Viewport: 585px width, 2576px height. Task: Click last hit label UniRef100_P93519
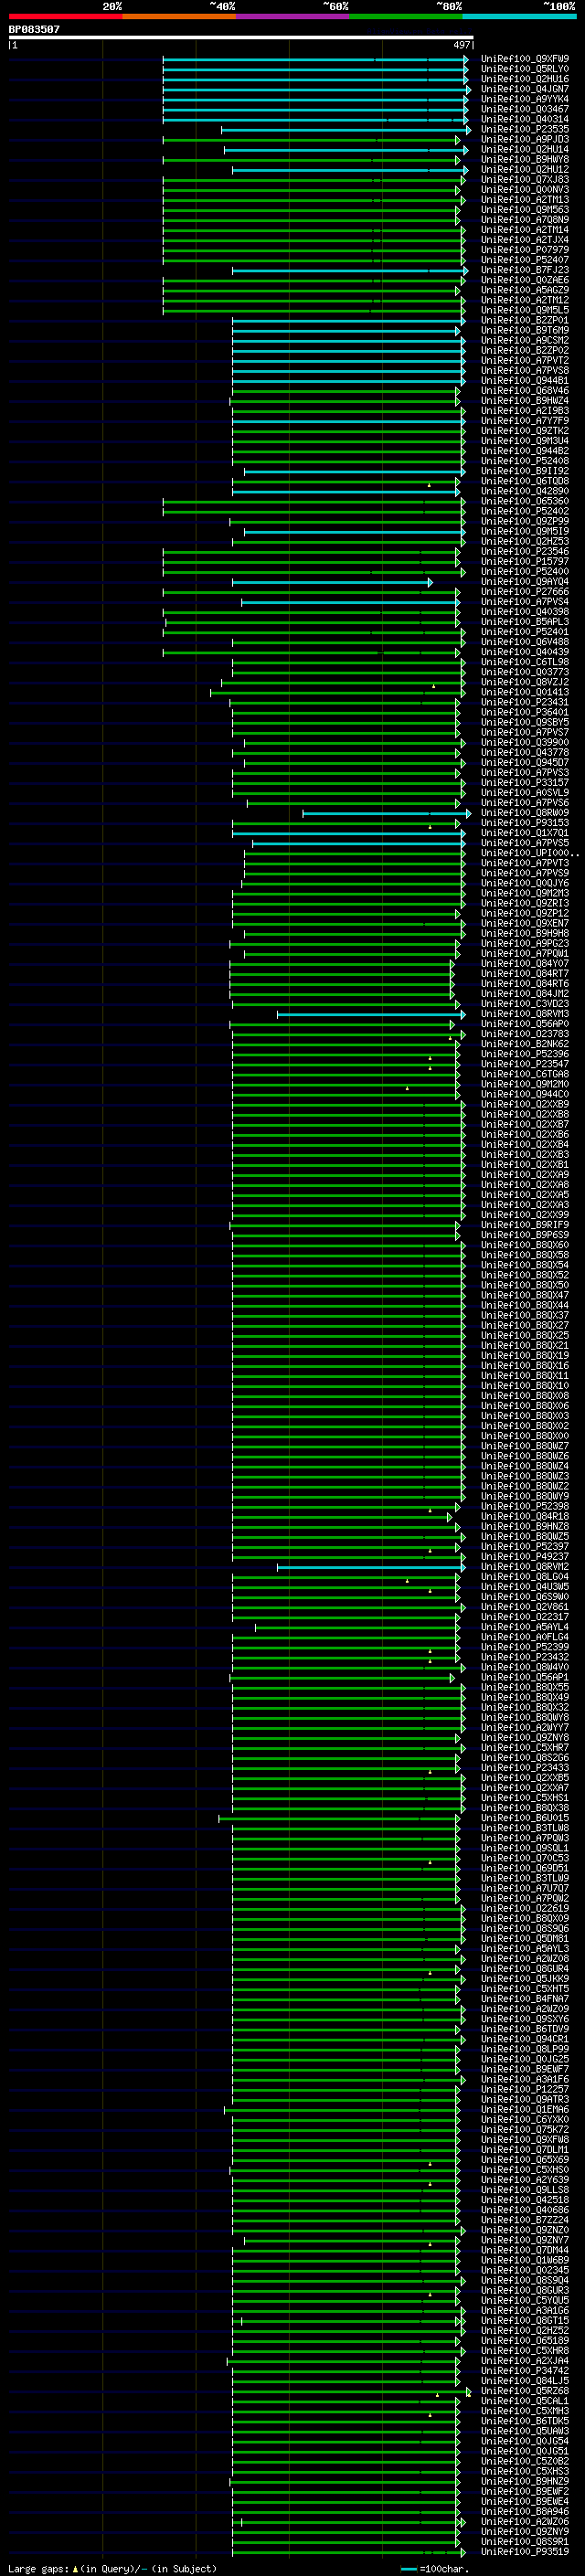coord(525,2551)
